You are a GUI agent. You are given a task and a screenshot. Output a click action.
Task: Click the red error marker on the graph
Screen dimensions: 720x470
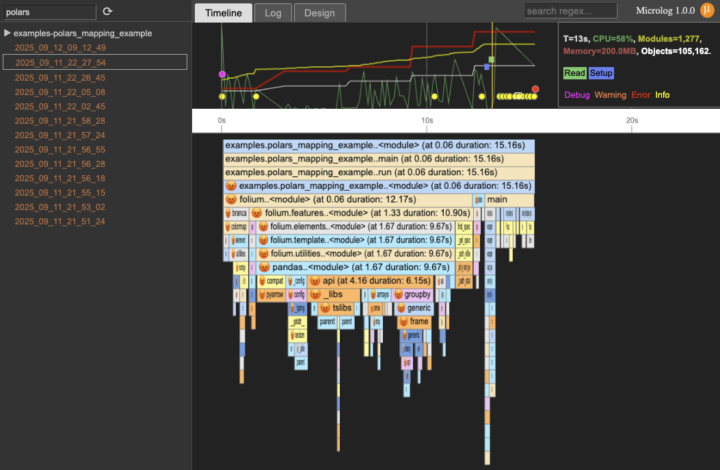[535, 89]
